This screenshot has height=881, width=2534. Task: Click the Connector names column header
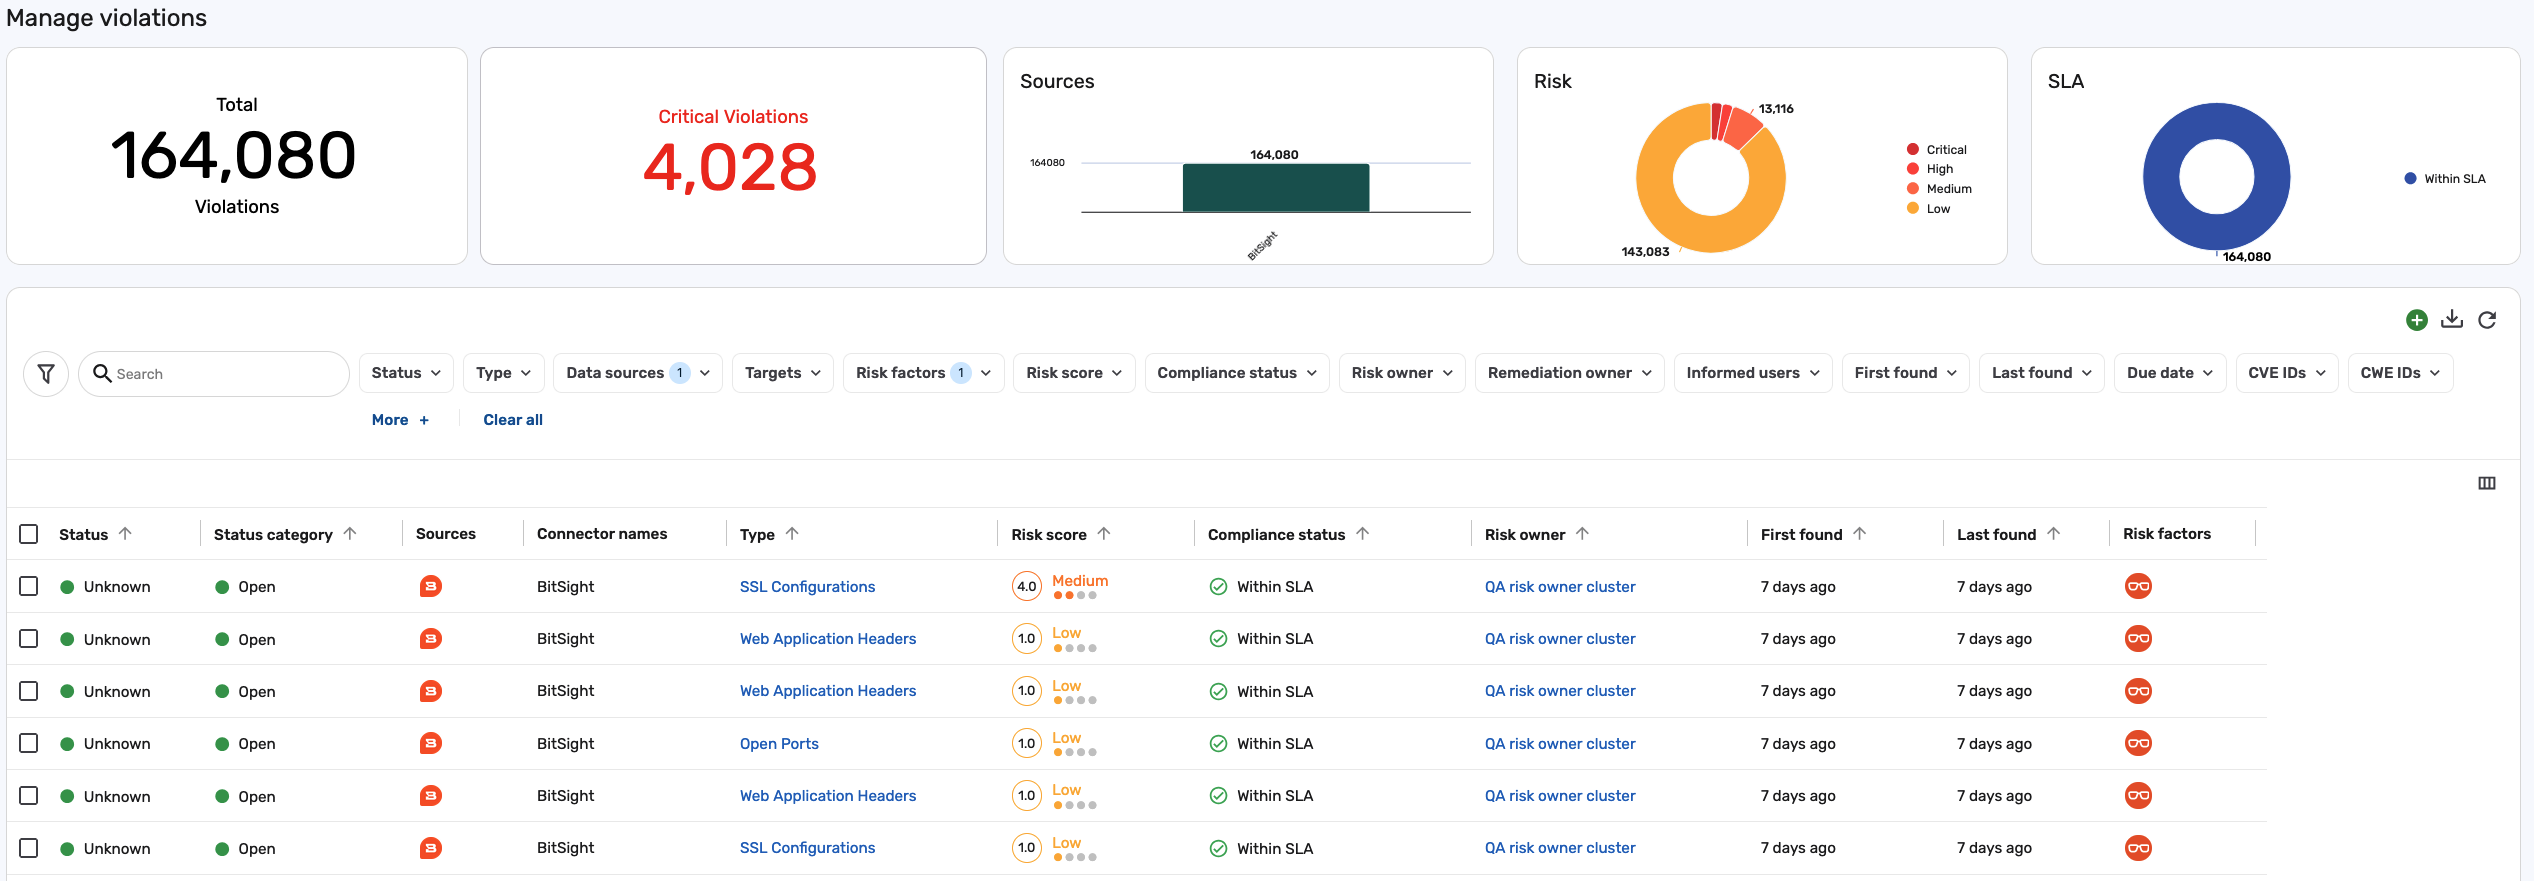601,534
